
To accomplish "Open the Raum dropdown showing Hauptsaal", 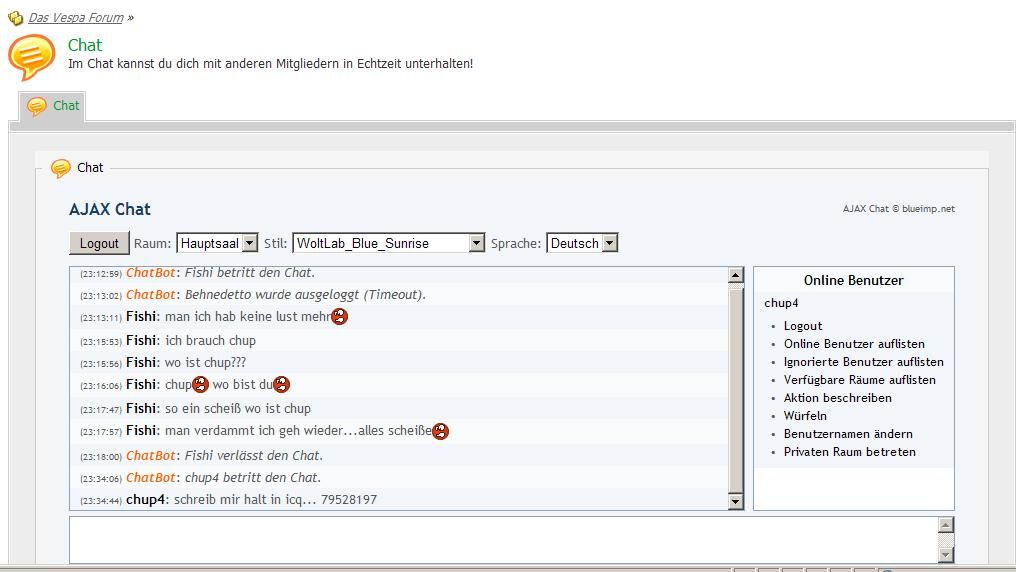I will 217,243.
